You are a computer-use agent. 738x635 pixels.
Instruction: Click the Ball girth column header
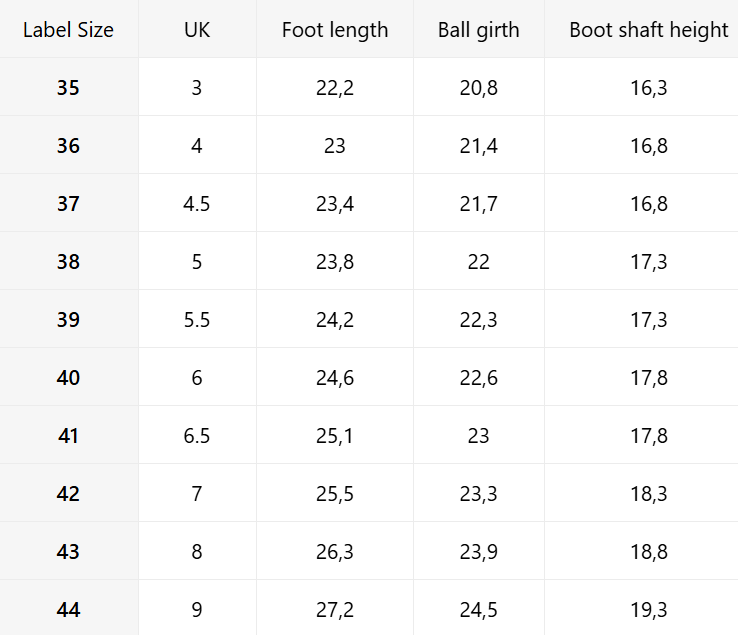click(x=478, y=30)
